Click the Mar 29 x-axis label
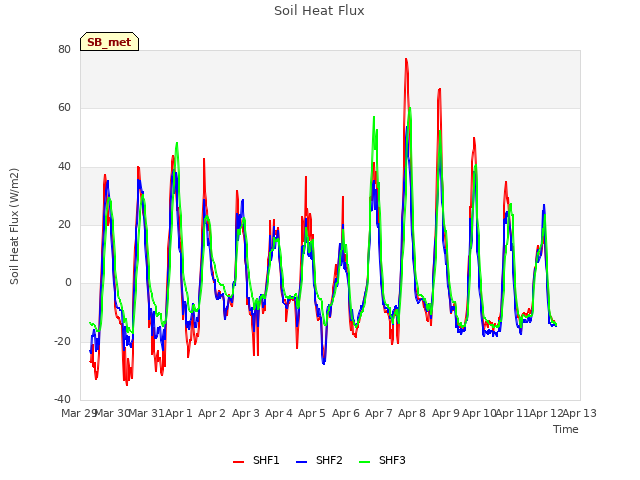Viewport: 640px width, 480px height. [78, 413]
